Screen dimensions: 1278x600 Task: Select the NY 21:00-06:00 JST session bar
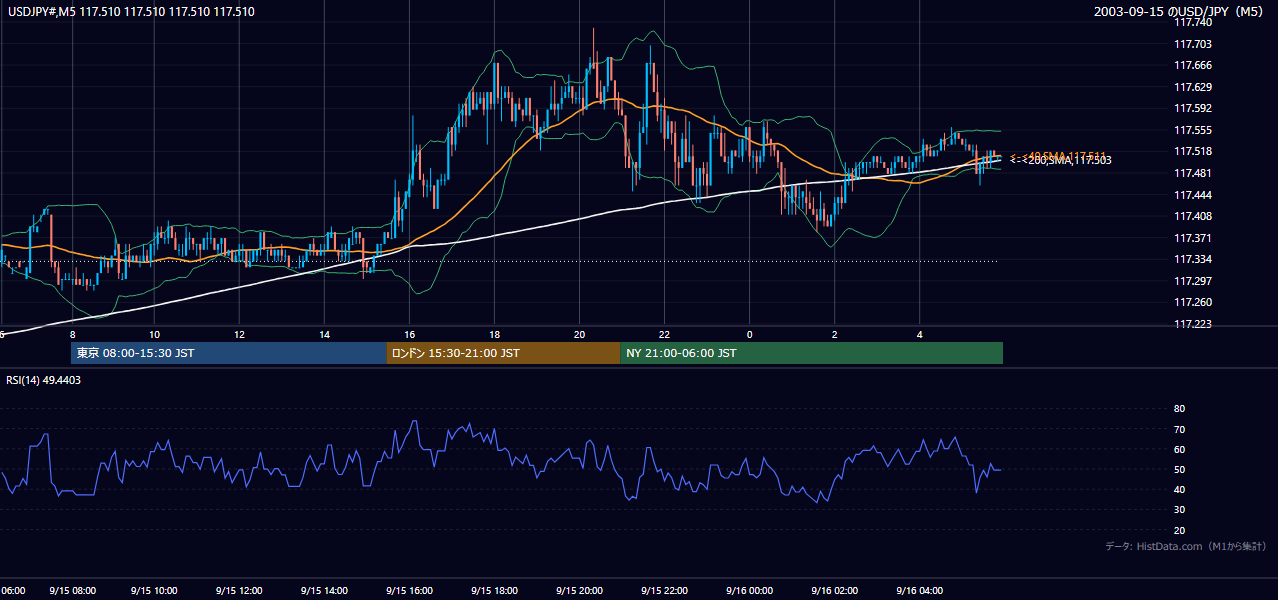pyautogui.click(x=811, y=353)
